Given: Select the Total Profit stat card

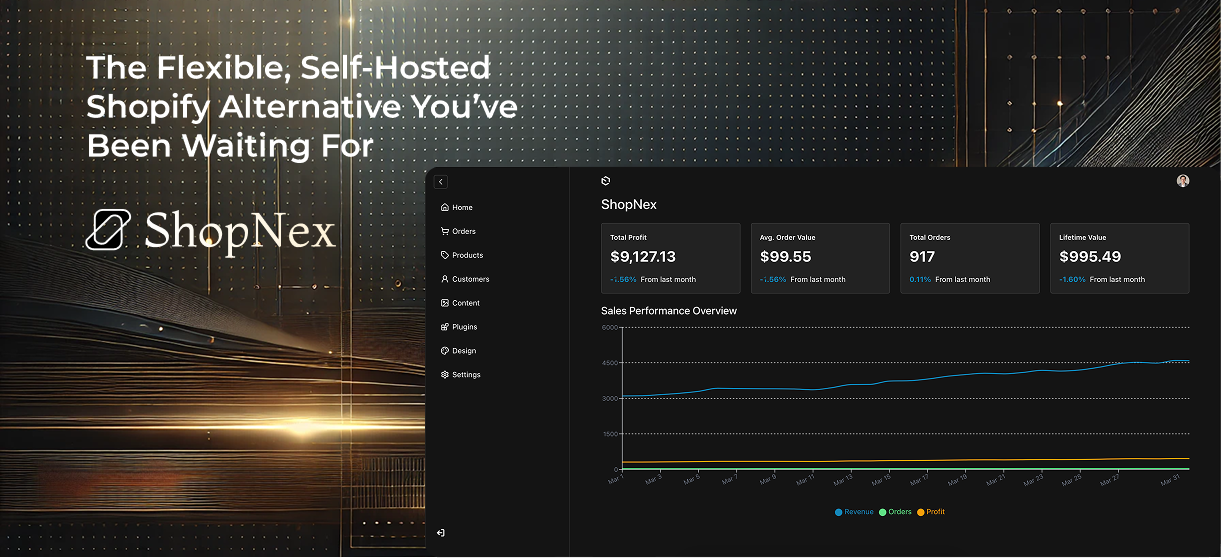Looking at the screenshot, I should [670, 258].
